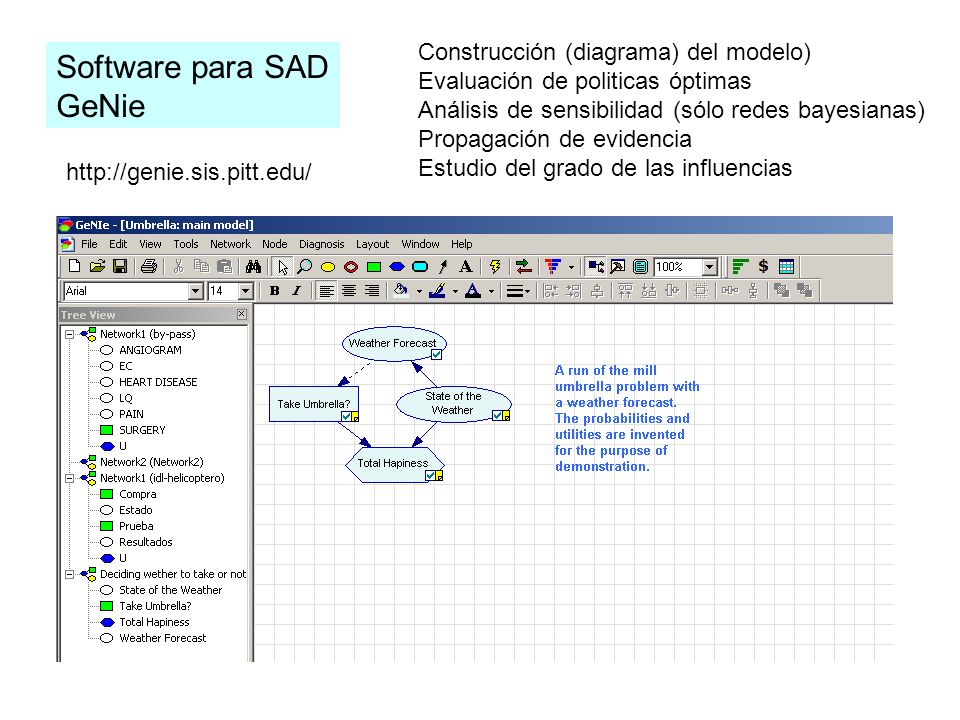Open the line color dropdown arrow

[x=455, y=291]
